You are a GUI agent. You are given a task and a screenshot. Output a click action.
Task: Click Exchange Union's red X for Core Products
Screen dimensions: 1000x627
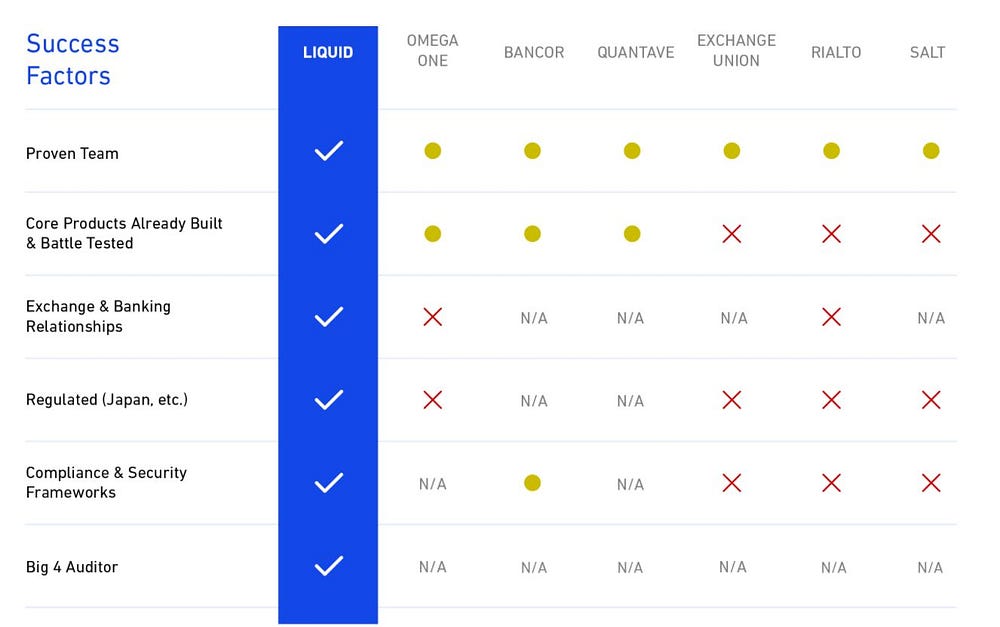[732, 234]
